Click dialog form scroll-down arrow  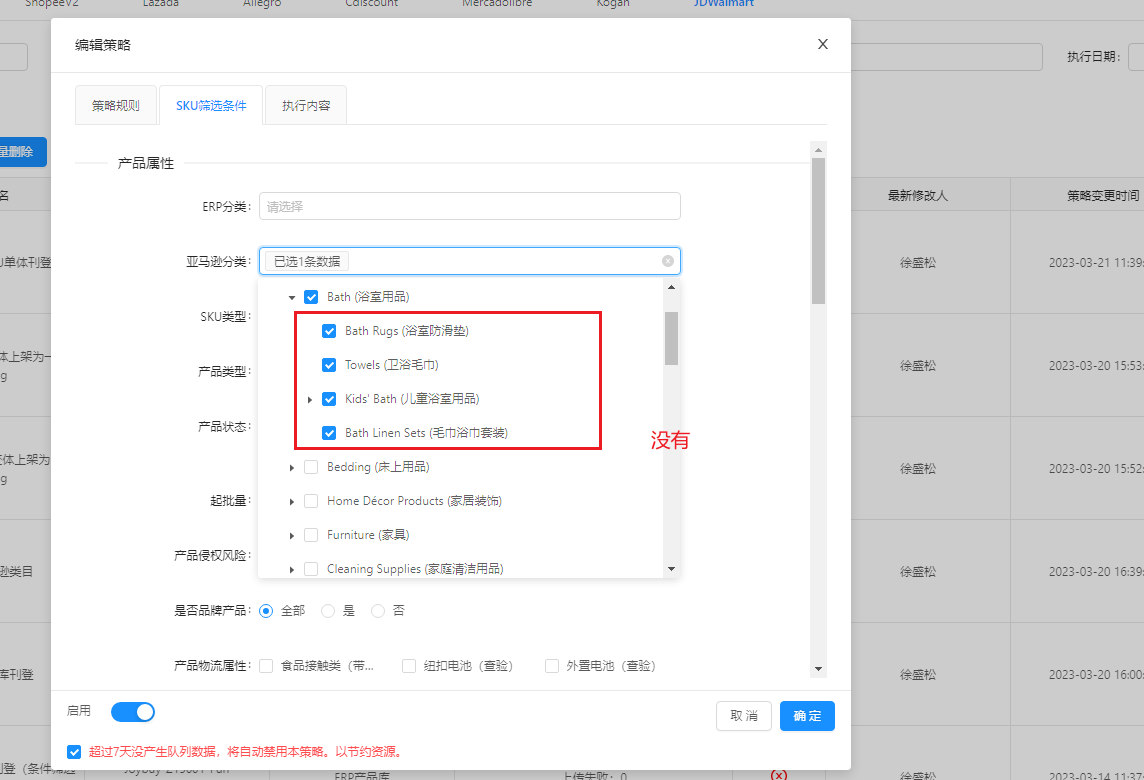click(x=819, y=668)
